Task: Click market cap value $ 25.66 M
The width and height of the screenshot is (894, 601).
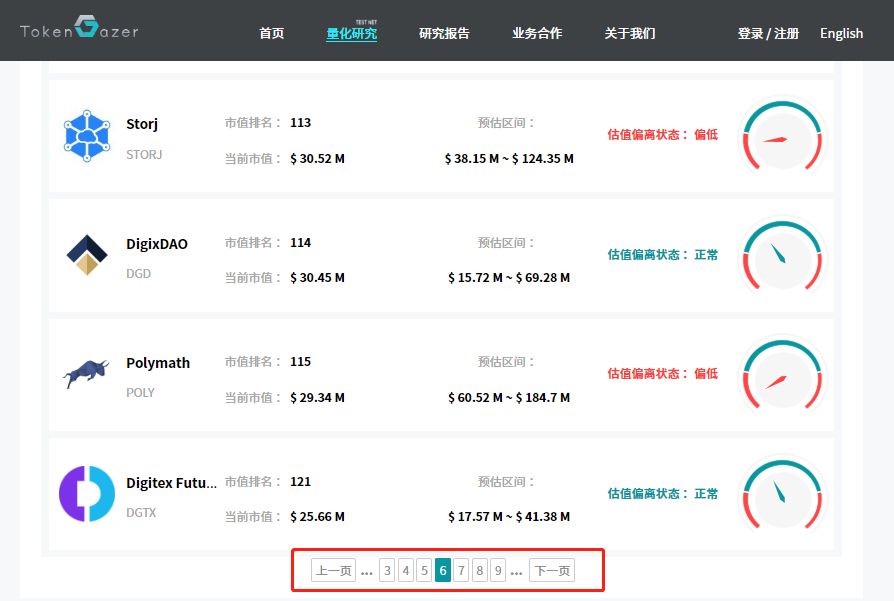Action: (x=318, y=517)
